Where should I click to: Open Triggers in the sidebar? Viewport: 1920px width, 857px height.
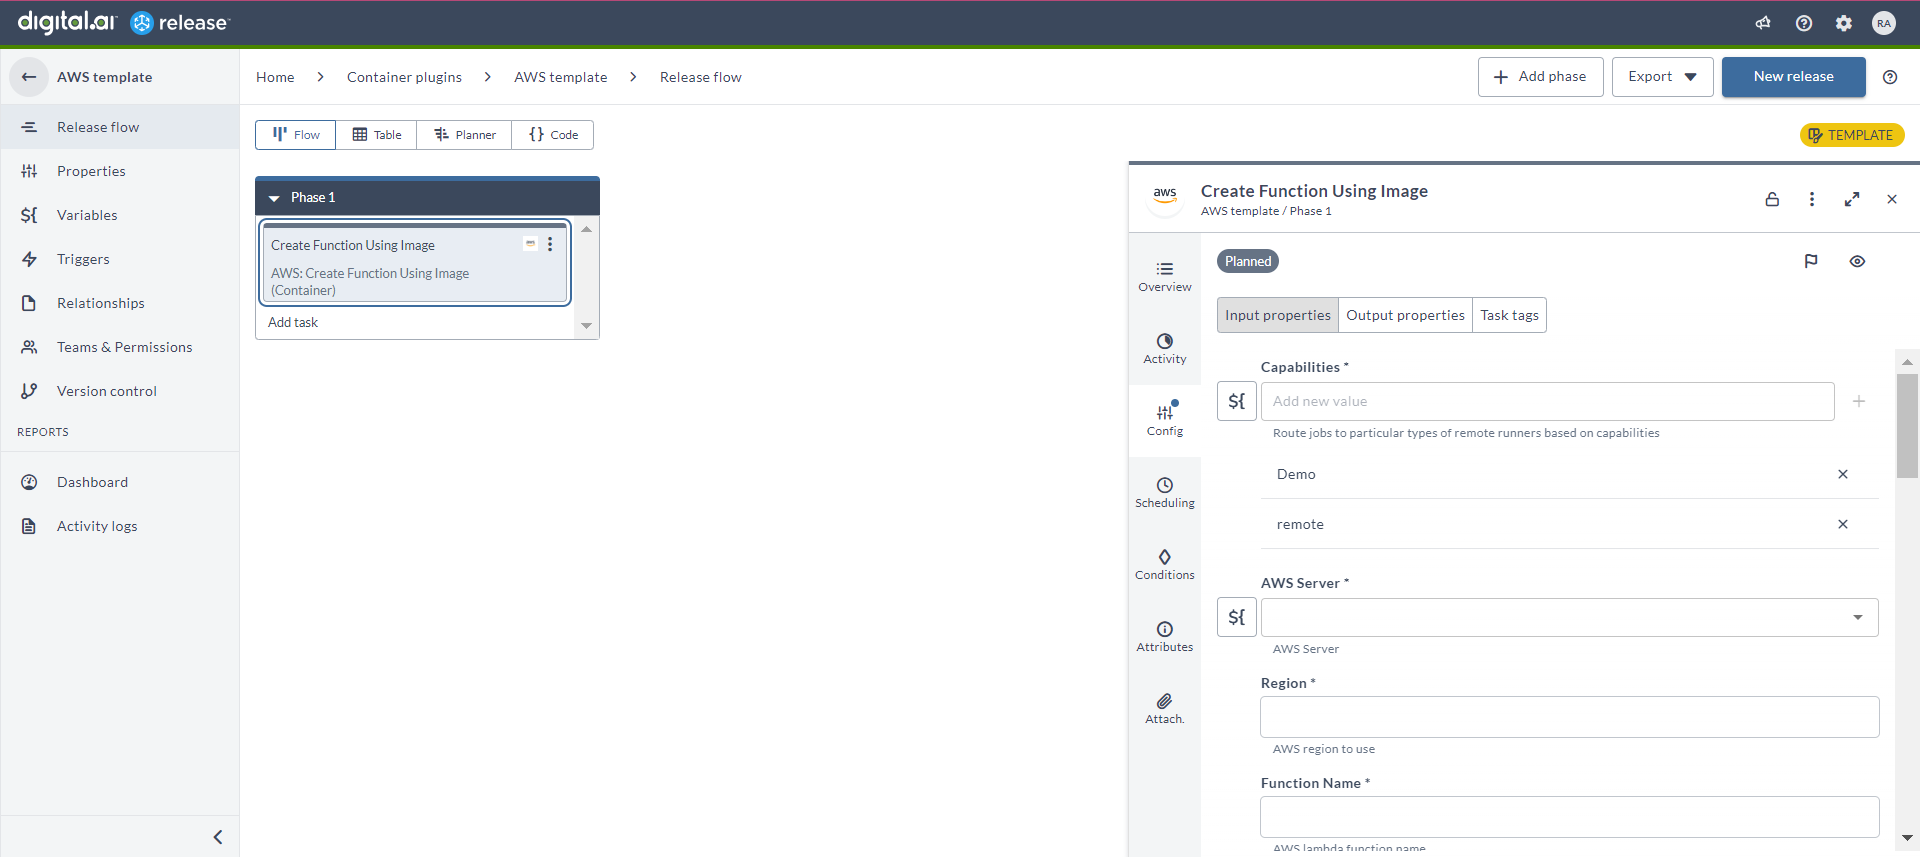coord(120,259)
